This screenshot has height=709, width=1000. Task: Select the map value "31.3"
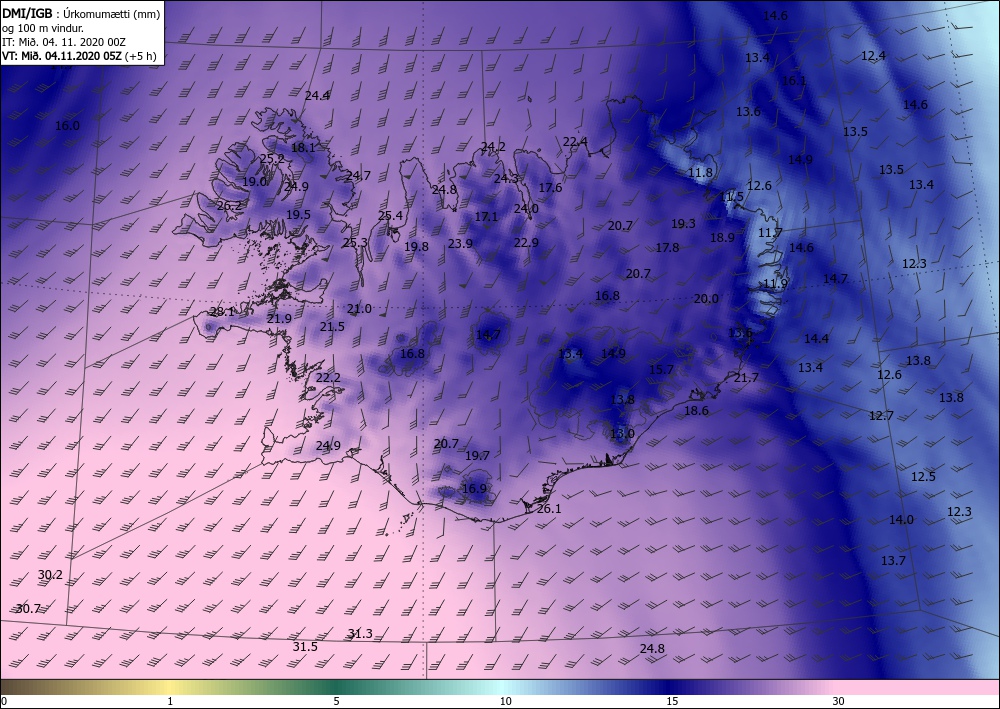click(360, 633)
